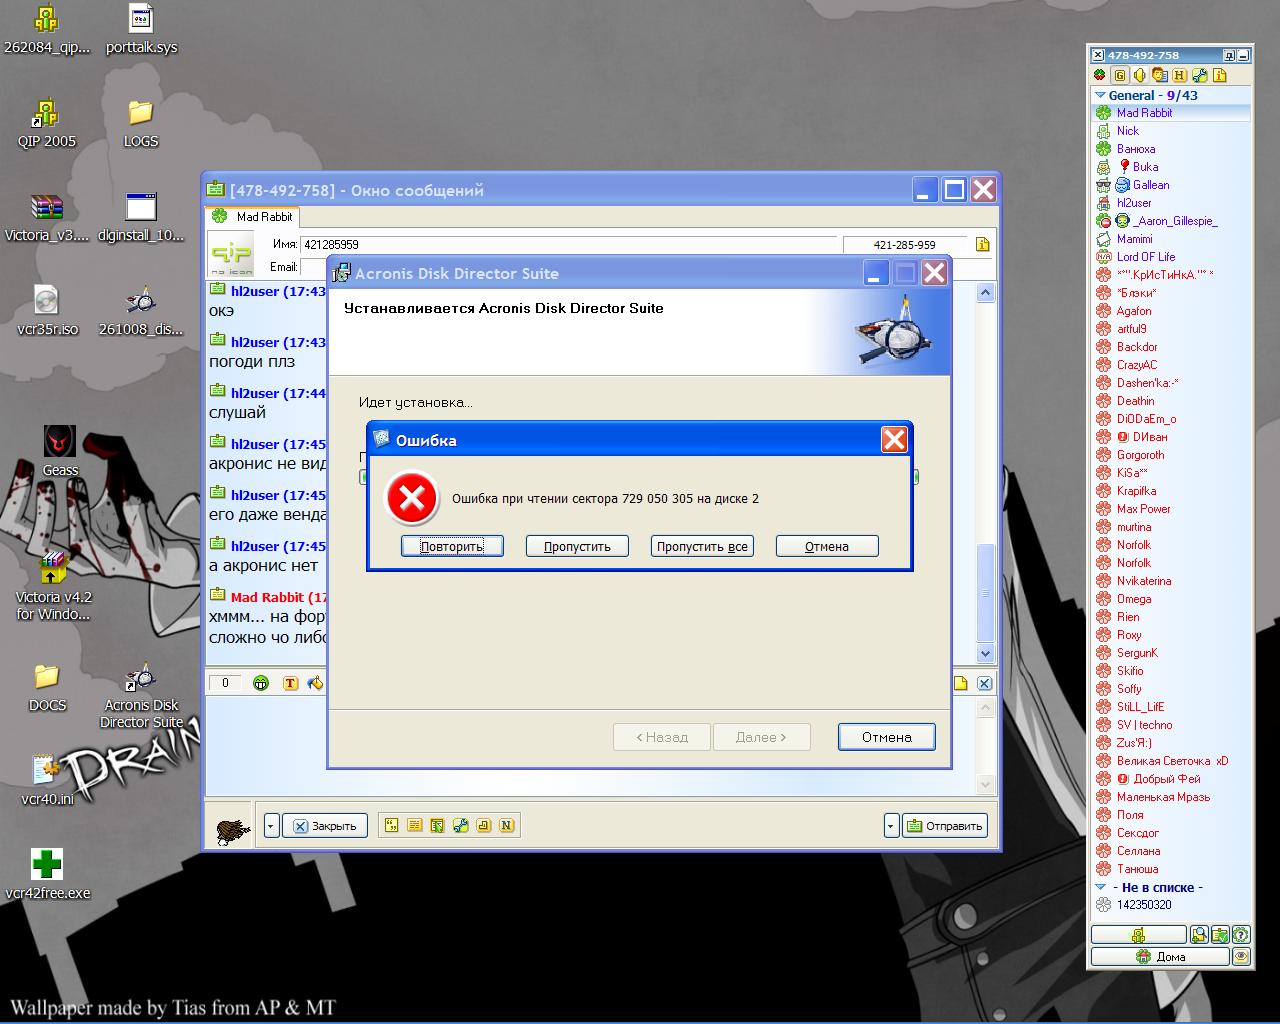The width and height of the screenshot is (1280, 1024).
Task: Open the dropdown next to Отправить
Action: tap(892, 826)
